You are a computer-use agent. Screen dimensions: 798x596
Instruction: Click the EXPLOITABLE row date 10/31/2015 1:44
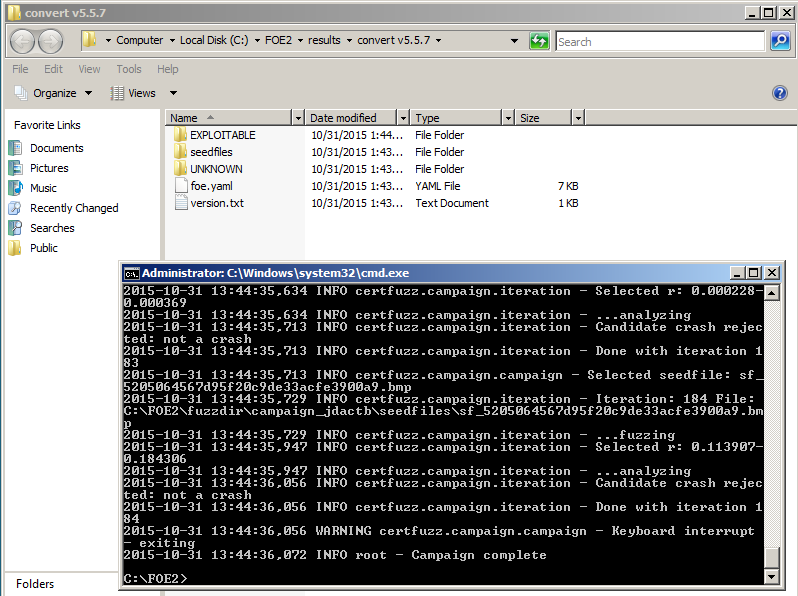click(357, 135)
